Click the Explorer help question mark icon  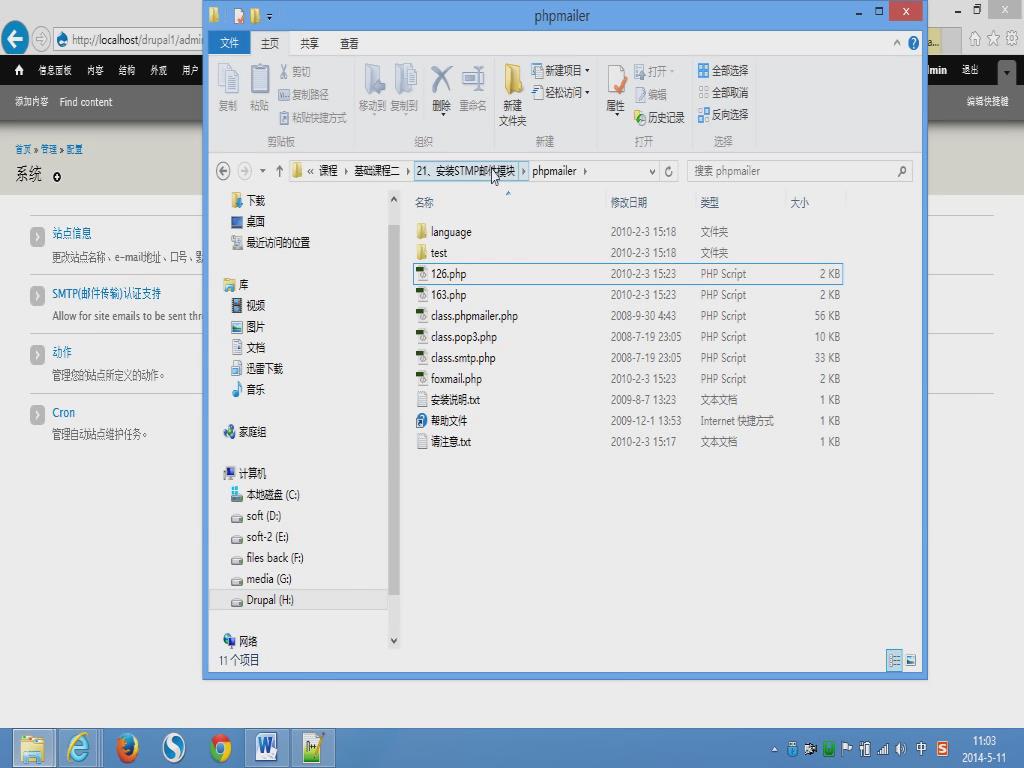point(914,43)
